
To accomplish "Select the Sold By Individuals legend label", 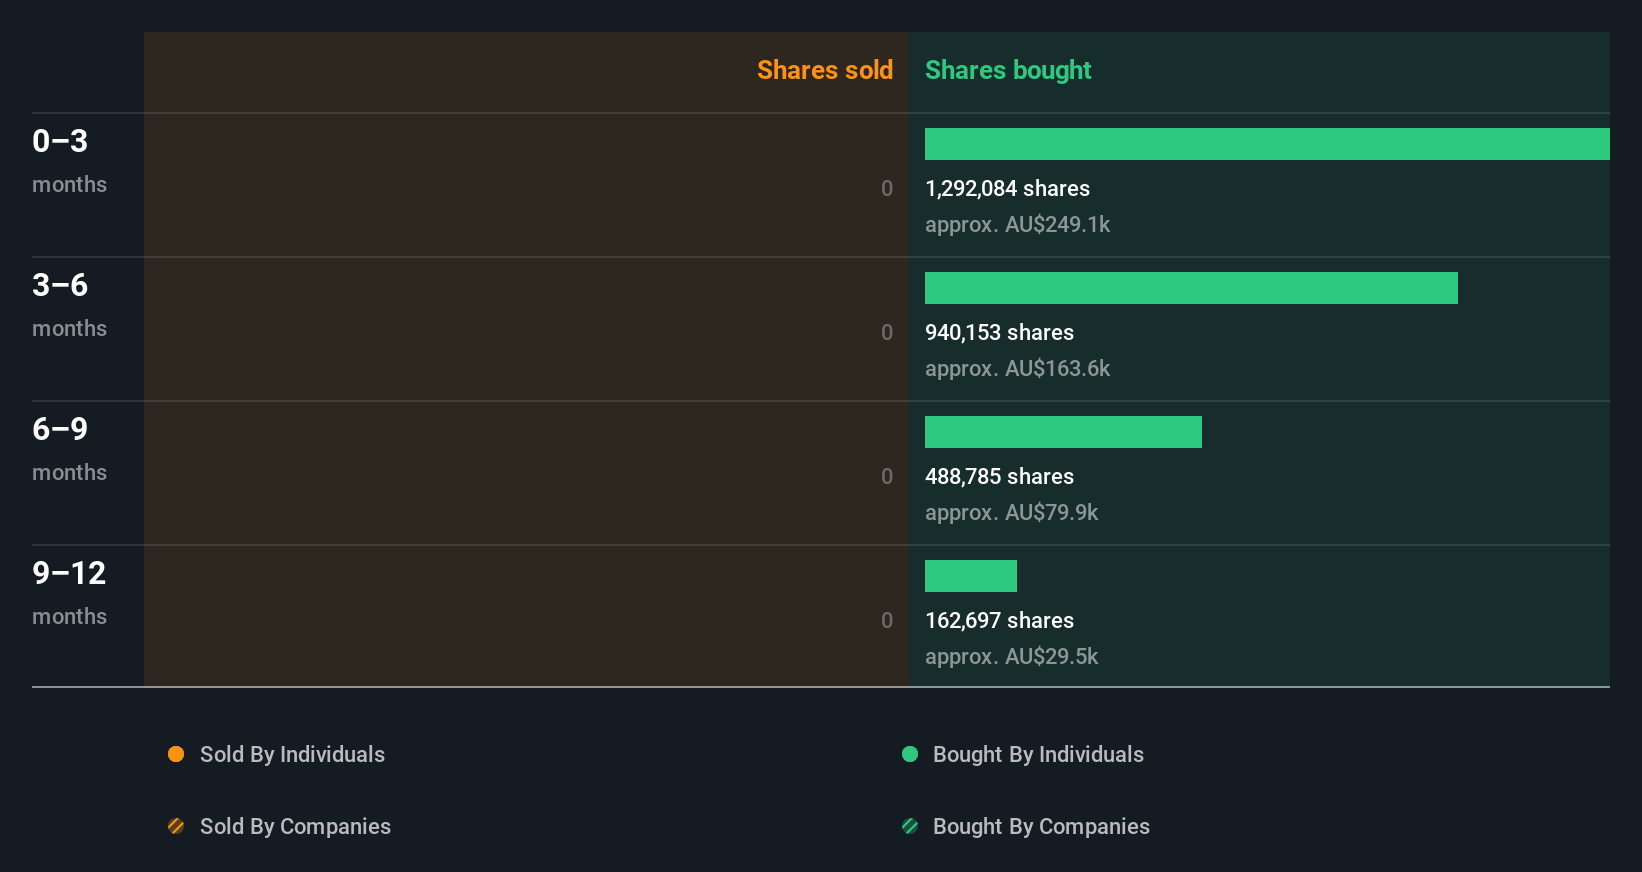I will point(292,755).
